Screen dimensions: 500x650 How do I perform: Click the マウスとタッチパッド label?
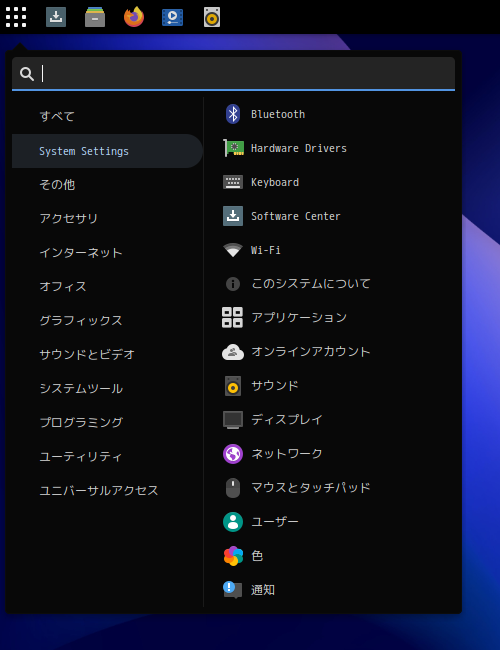click(311, 488)
